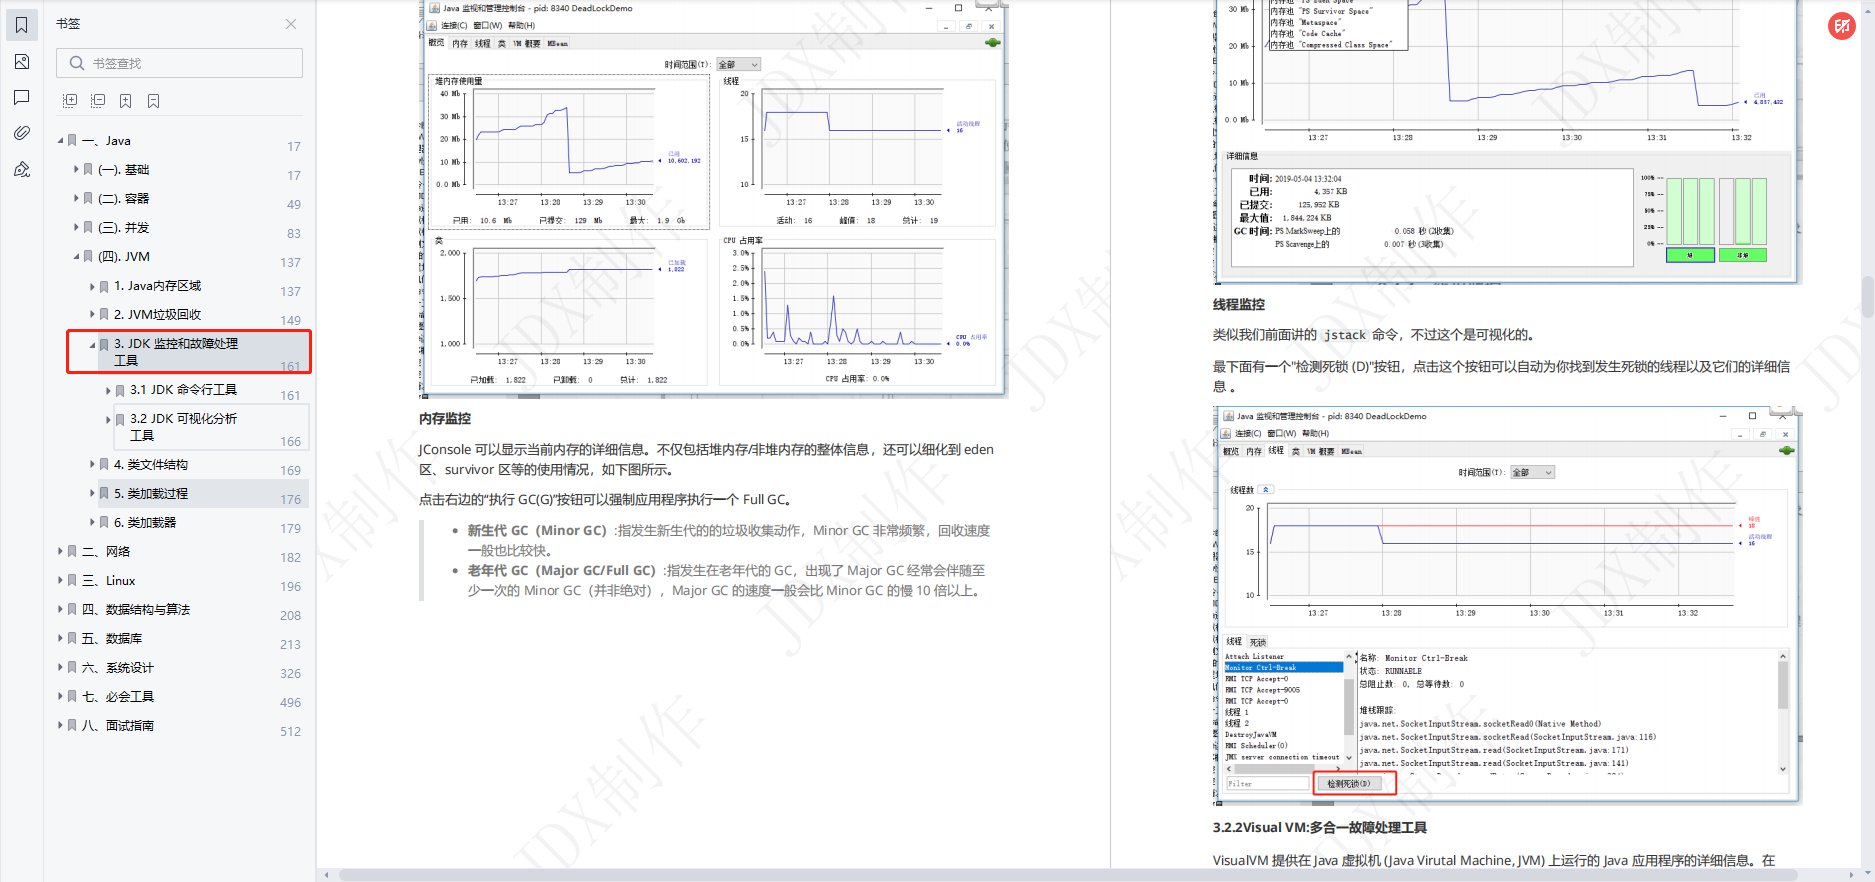Jump to bookmark (四). JVM
The image size is (1875, 882).
[124, 257]
